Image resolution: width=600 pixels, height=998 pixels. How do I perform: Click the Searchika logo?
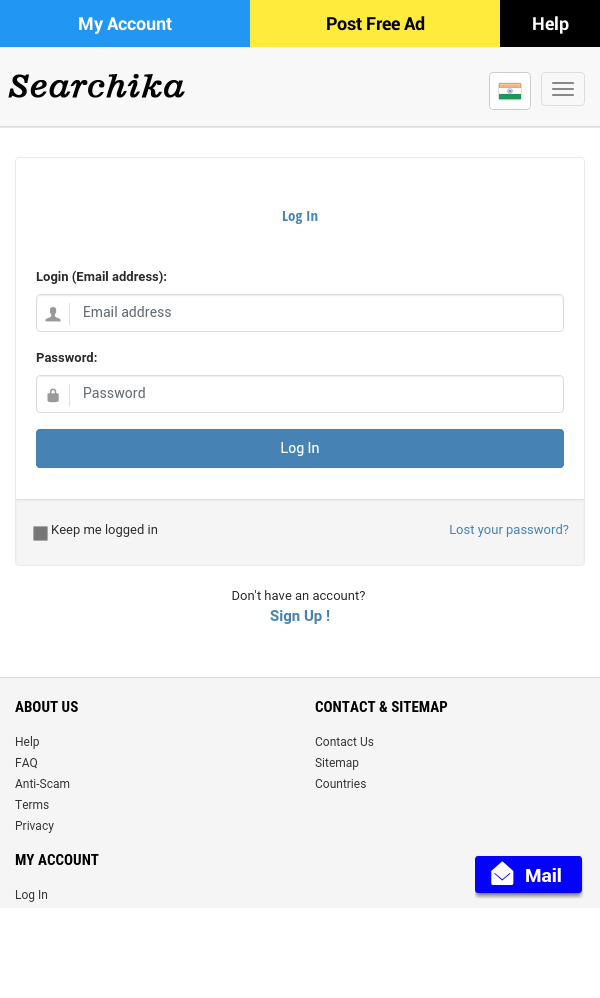97,87
